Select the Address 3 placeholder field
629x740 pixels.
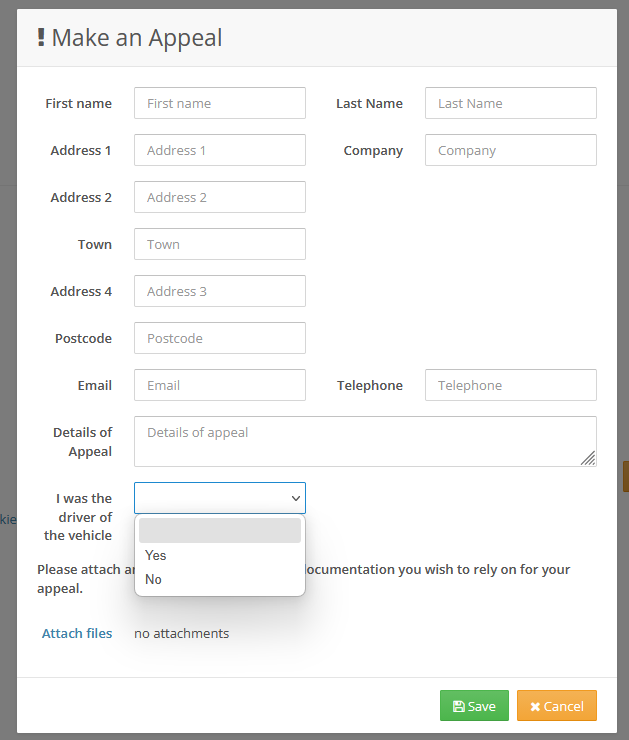click(220, 291)
